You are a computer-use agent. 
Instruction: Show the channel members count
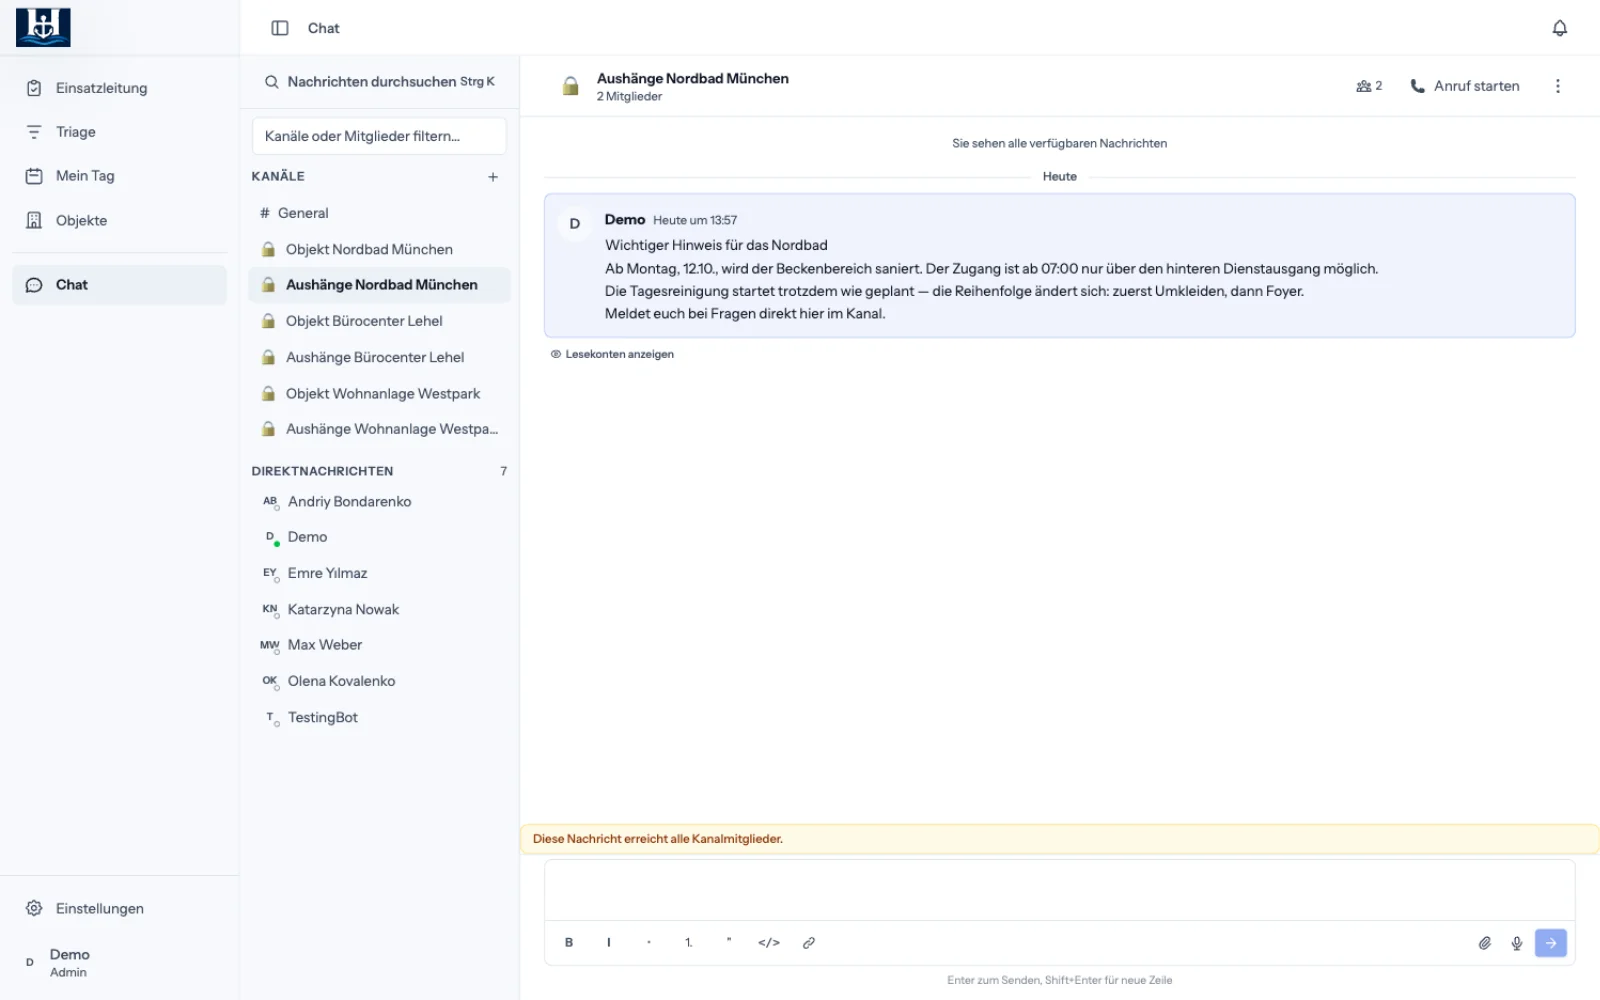(1369, 86)
